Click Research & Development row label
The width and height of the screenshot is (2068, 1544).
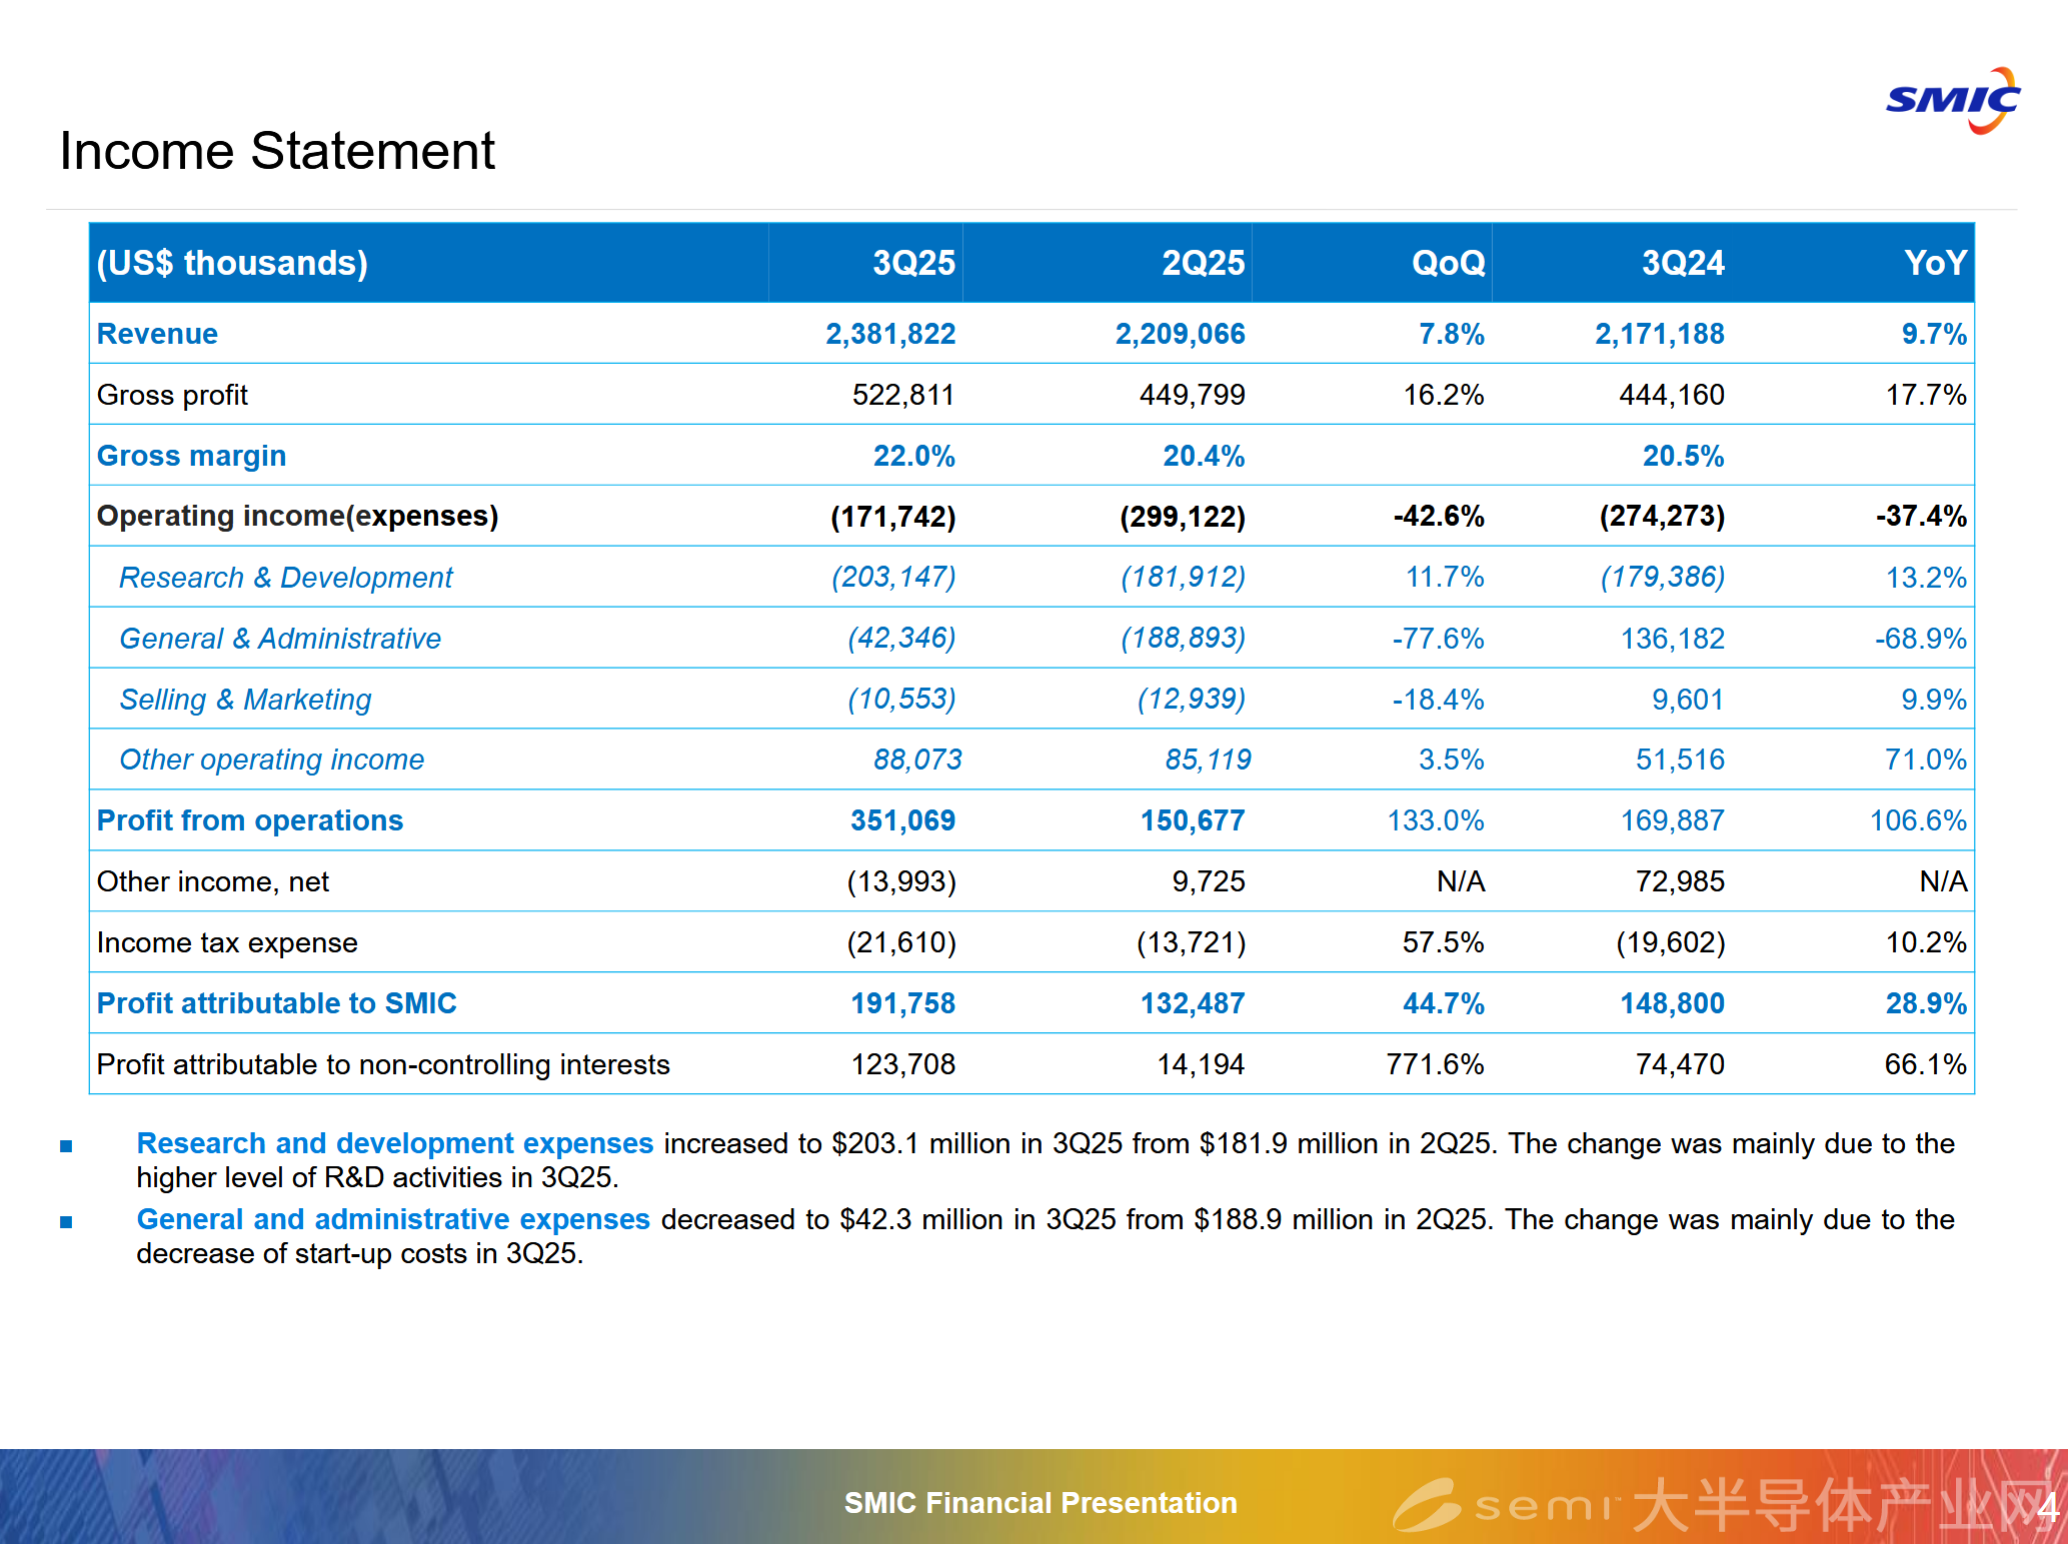click(x=285, y=578)
